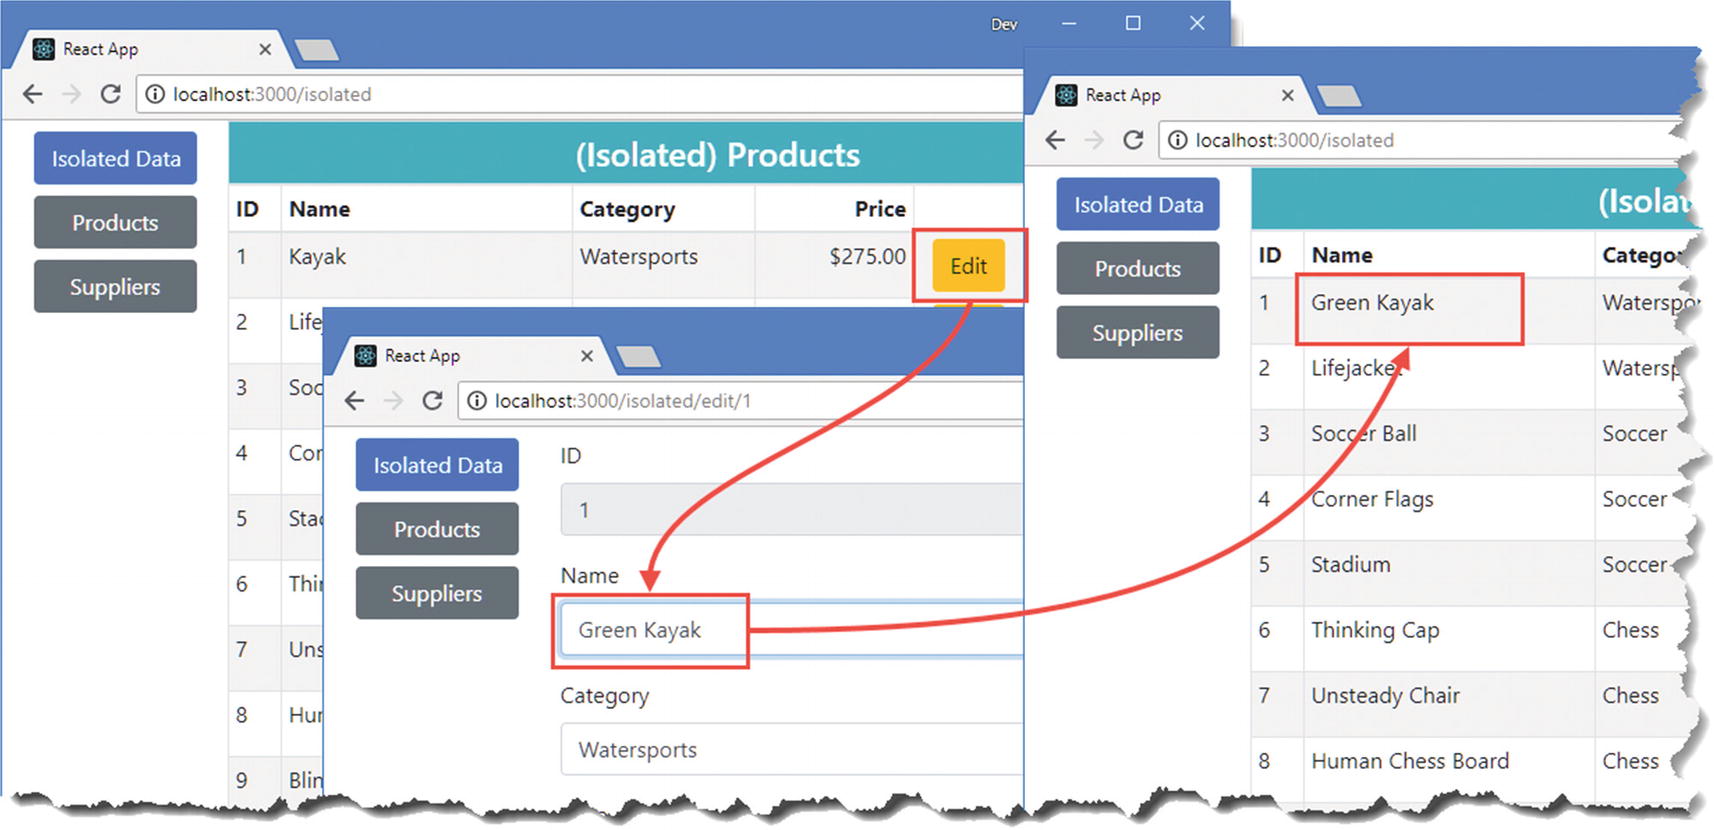1714x830 pixels.
Task: Select the React App tab in leftmost browser
Action: tap(140, 49)
